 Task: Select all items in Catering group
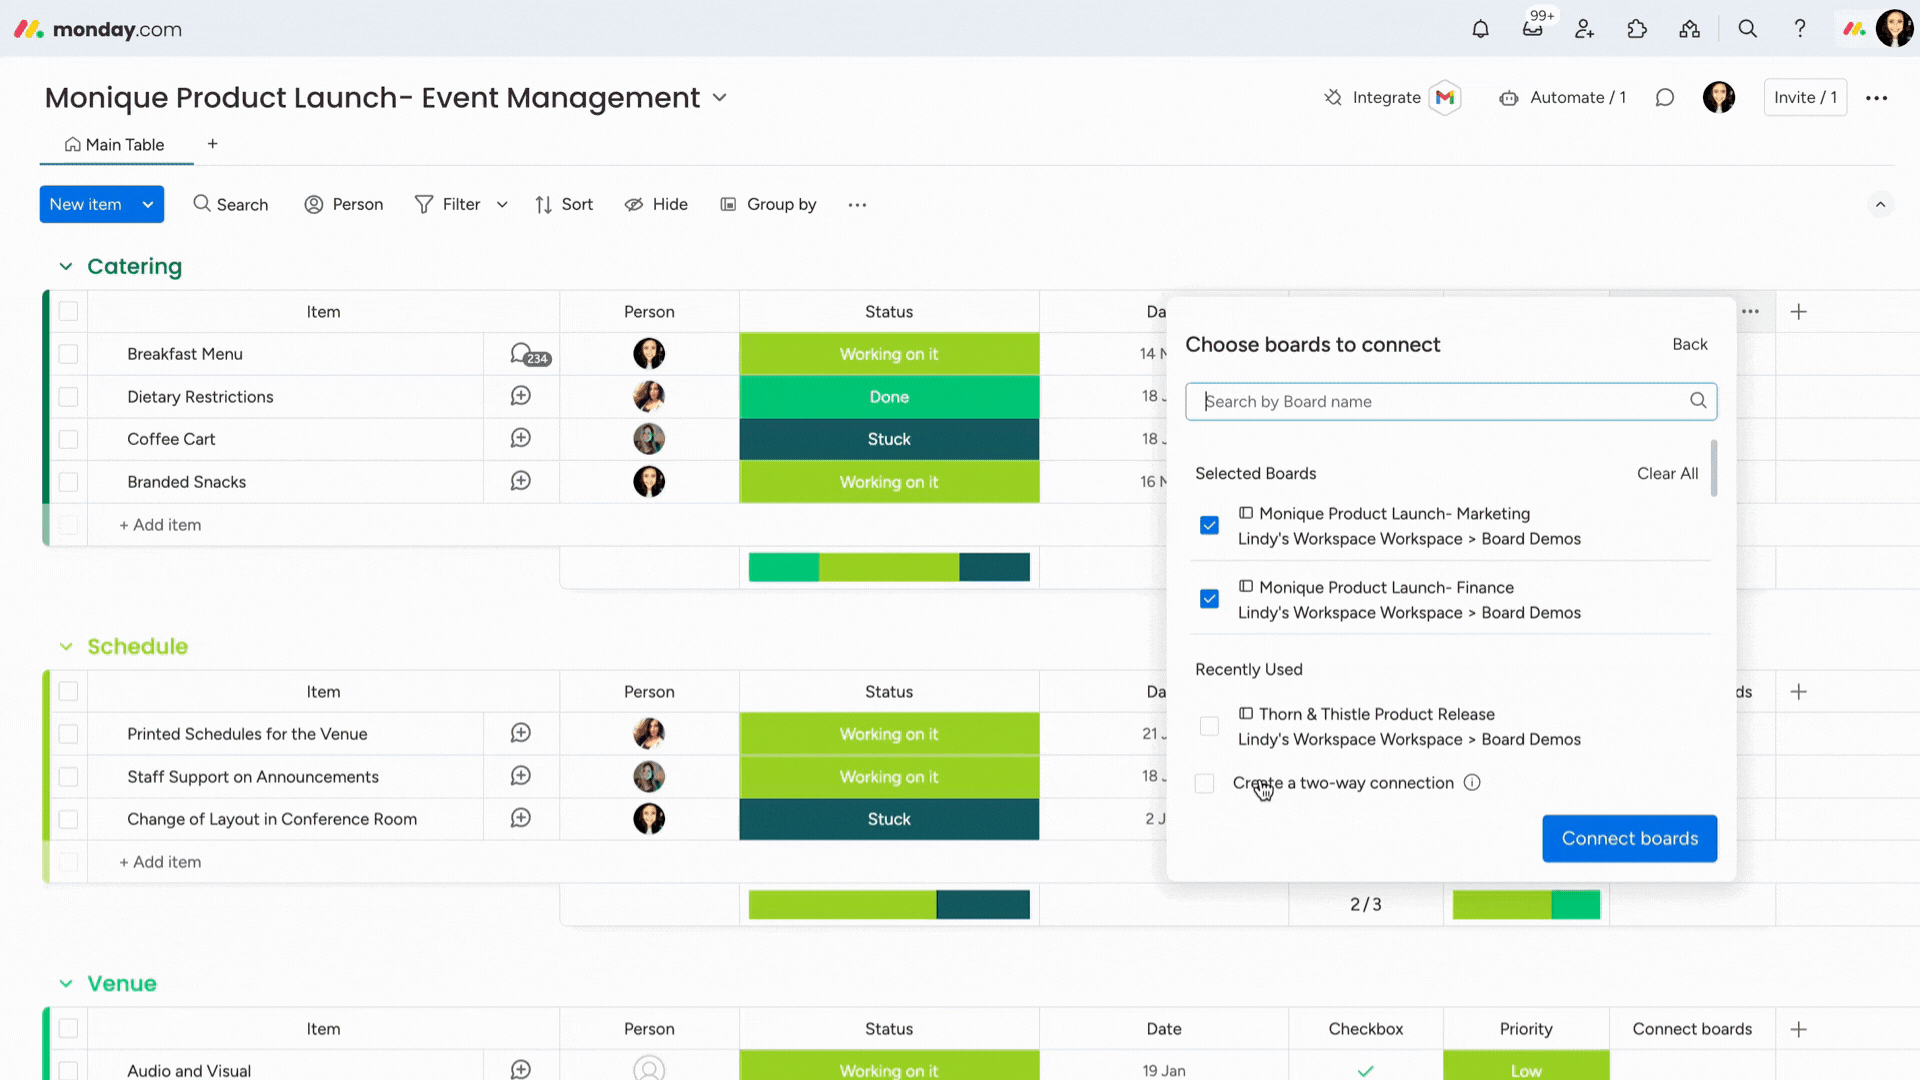tap(68, 312)
